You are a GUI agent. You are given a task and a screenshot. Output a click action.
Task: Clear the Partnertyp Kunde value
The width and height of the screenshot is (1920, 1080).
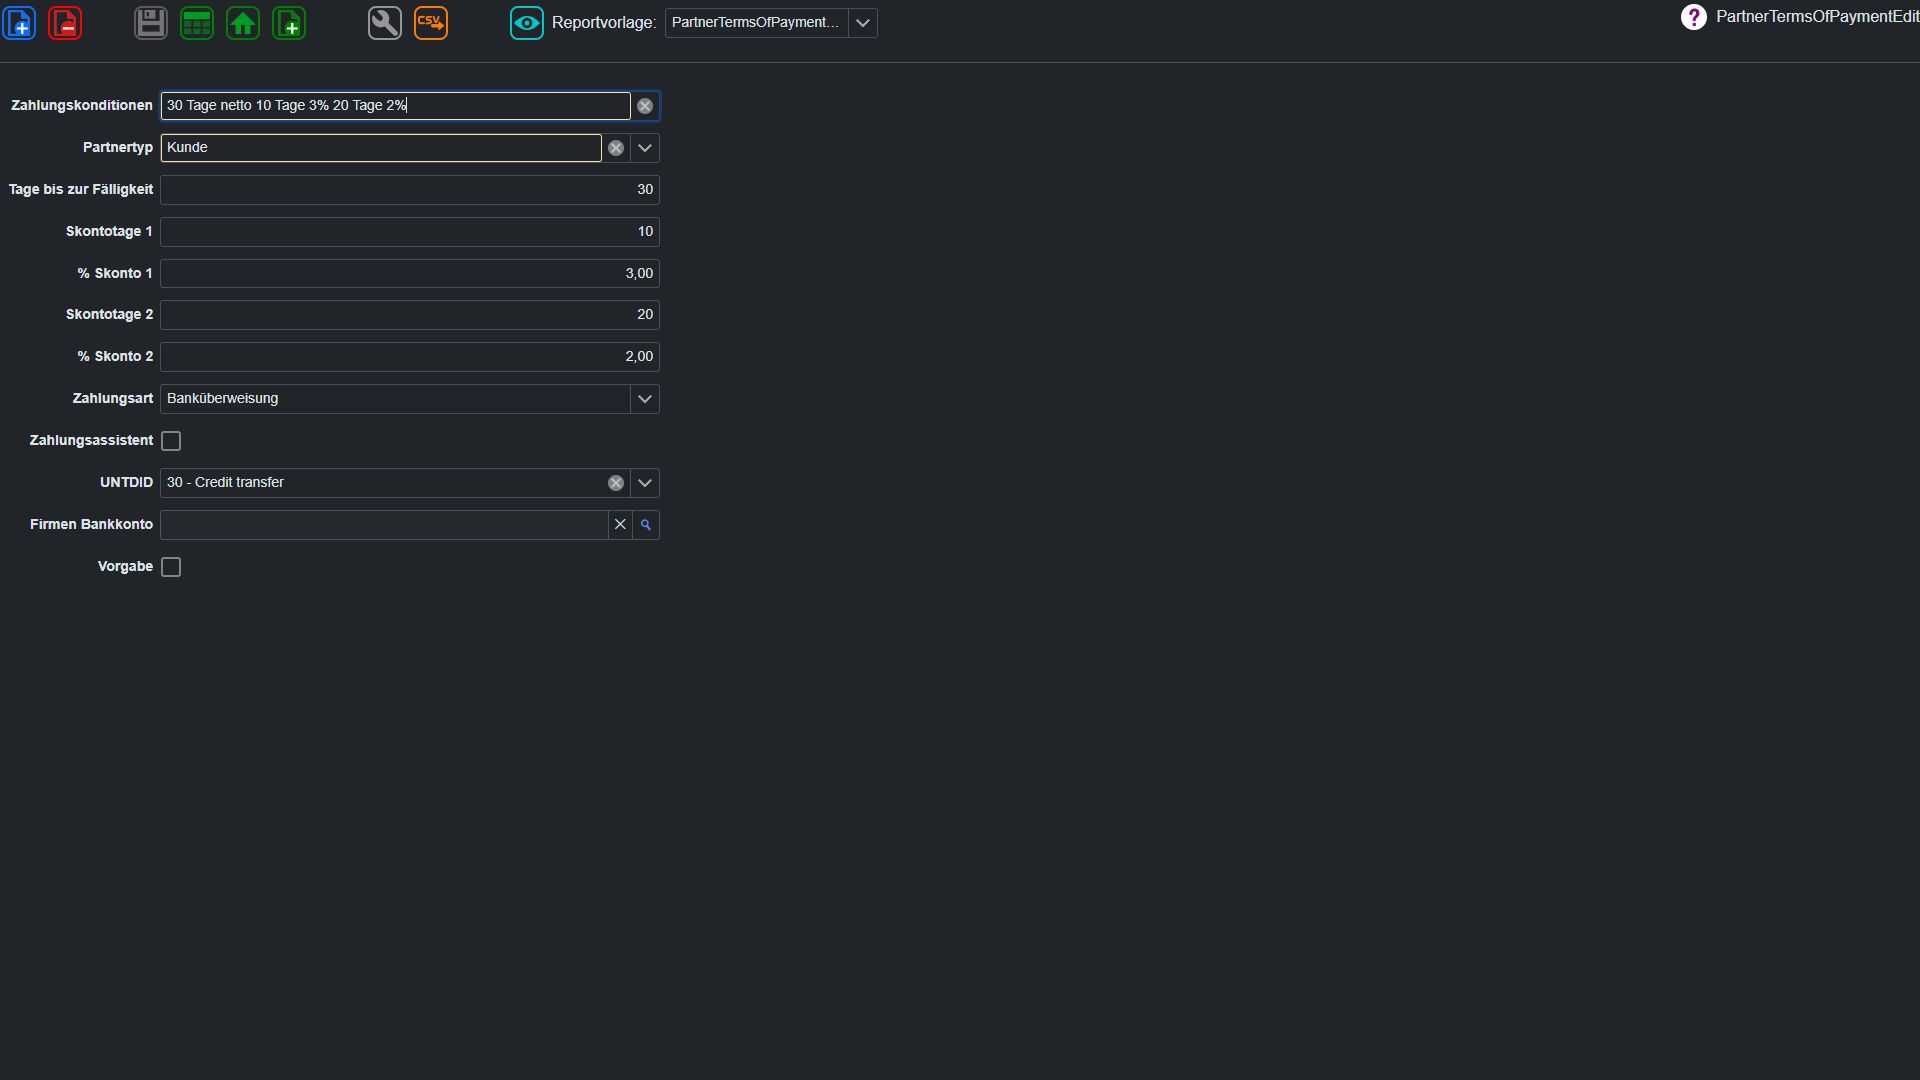[616, 148]
